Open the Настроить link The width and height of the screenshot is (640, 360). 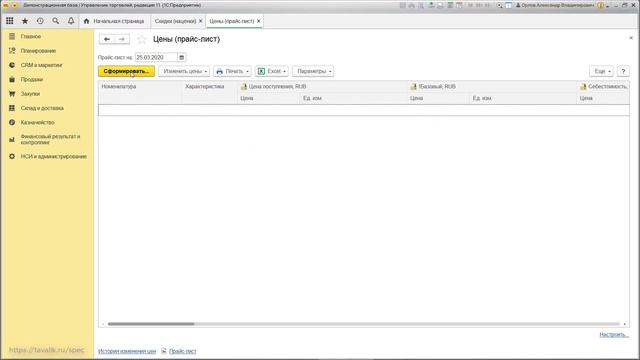614,335
